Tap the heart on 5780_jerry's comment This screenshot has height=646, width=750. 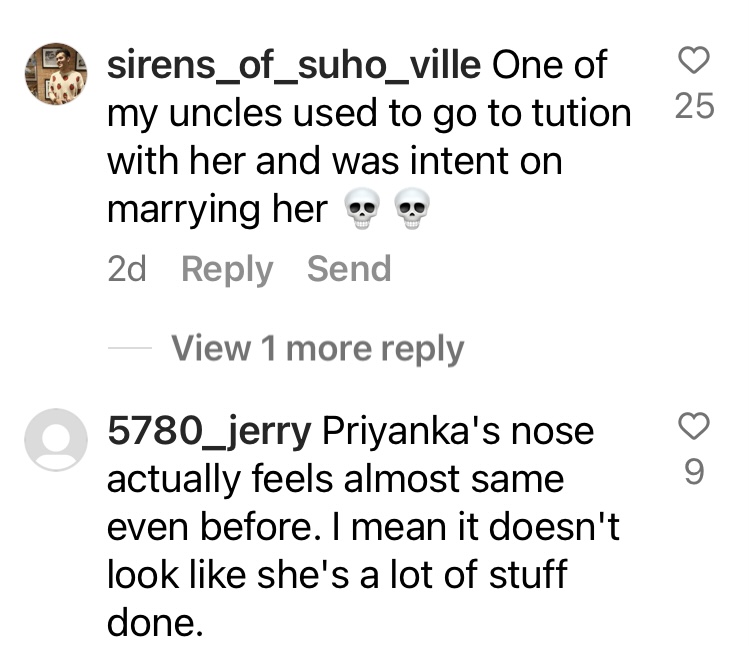[694, 429]
